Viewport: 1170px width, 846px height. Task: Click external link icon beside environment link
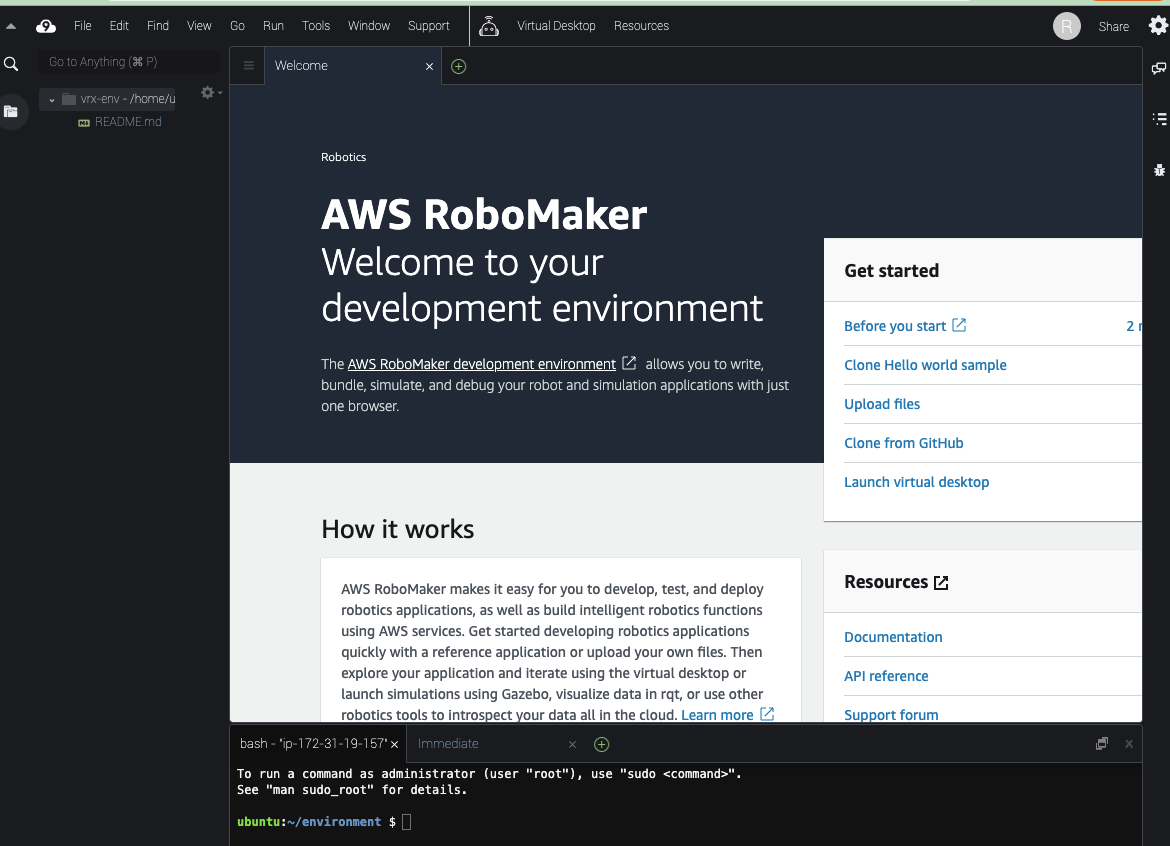pos(629,363)
